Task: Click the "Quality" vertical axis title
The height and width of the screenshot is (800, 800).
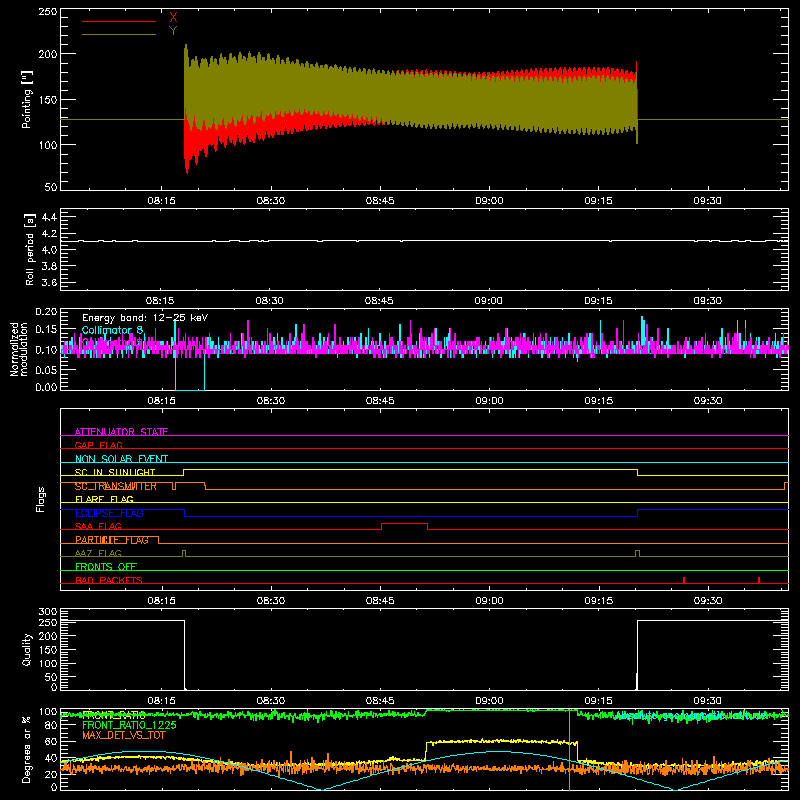Action: [27, 650]
